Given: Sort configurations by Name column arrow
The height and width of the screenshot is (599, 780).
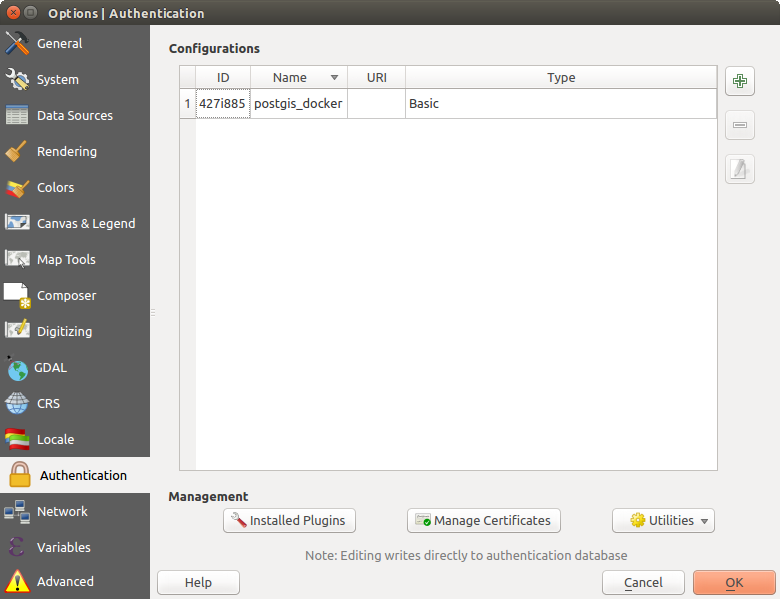Looking at the screenshot, I should coord(334,78).
